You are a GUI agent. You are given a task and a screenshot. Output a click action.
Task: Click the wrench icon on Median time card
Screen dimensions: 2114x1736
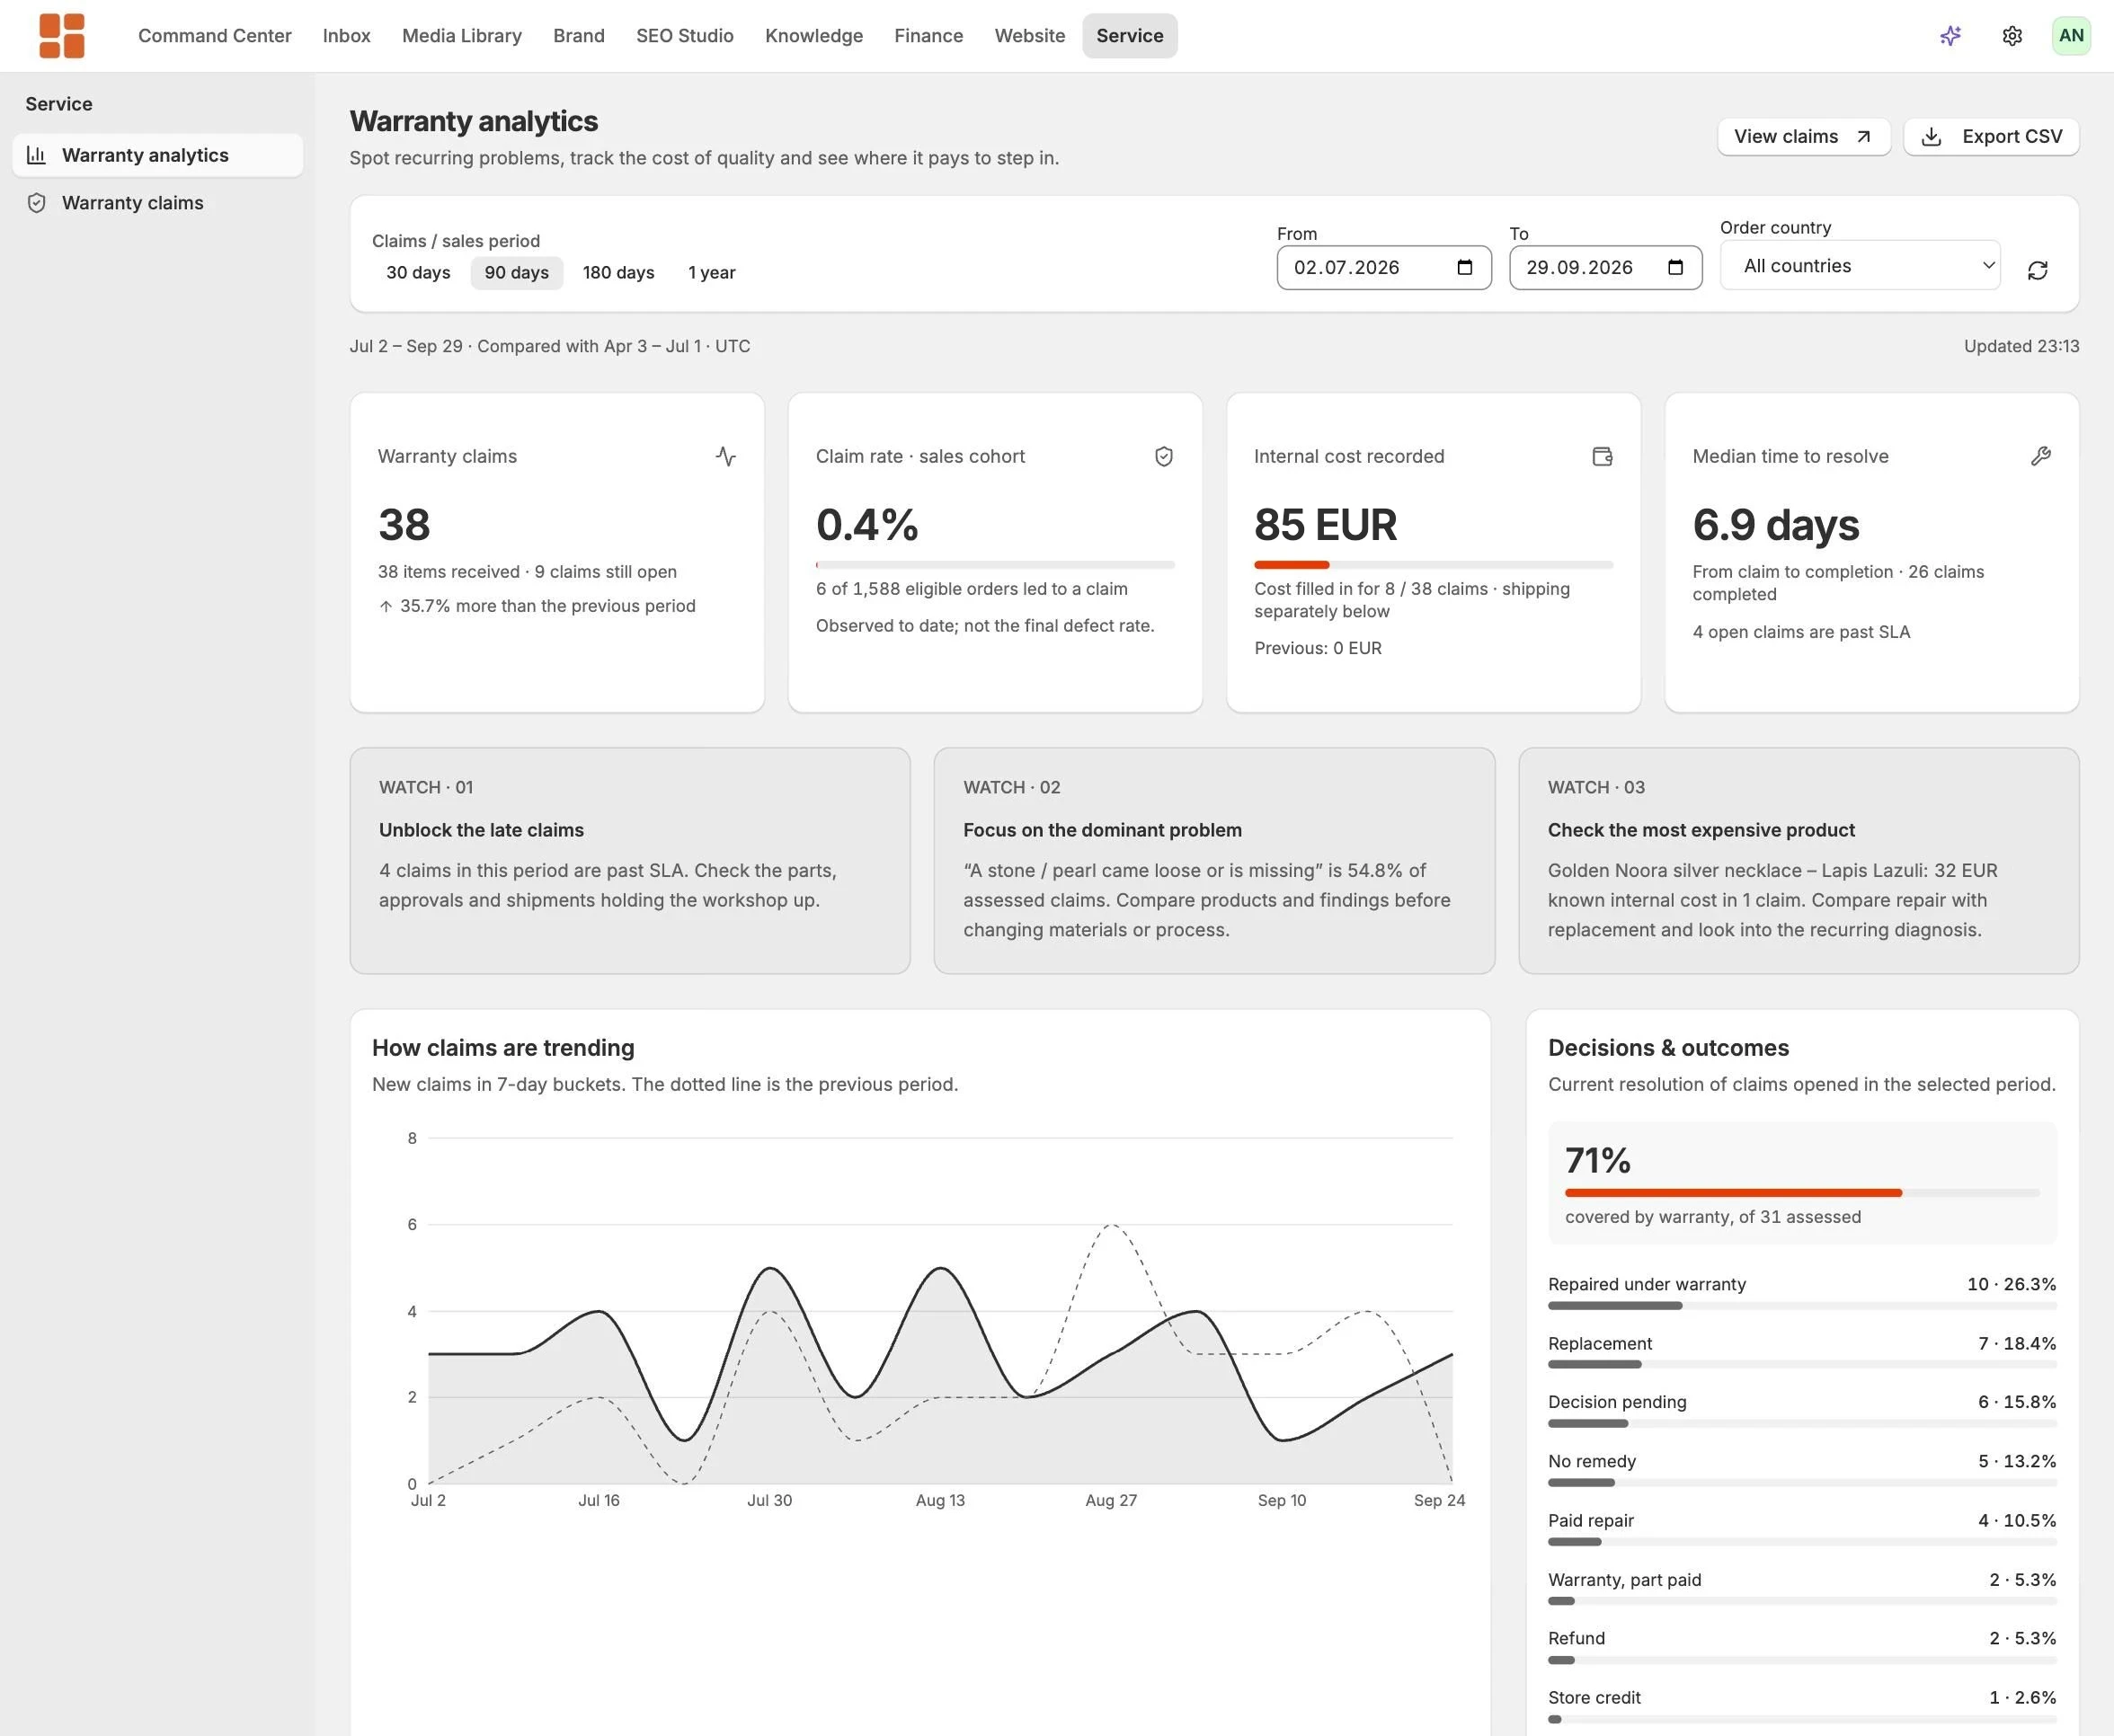pos(2041,457)
